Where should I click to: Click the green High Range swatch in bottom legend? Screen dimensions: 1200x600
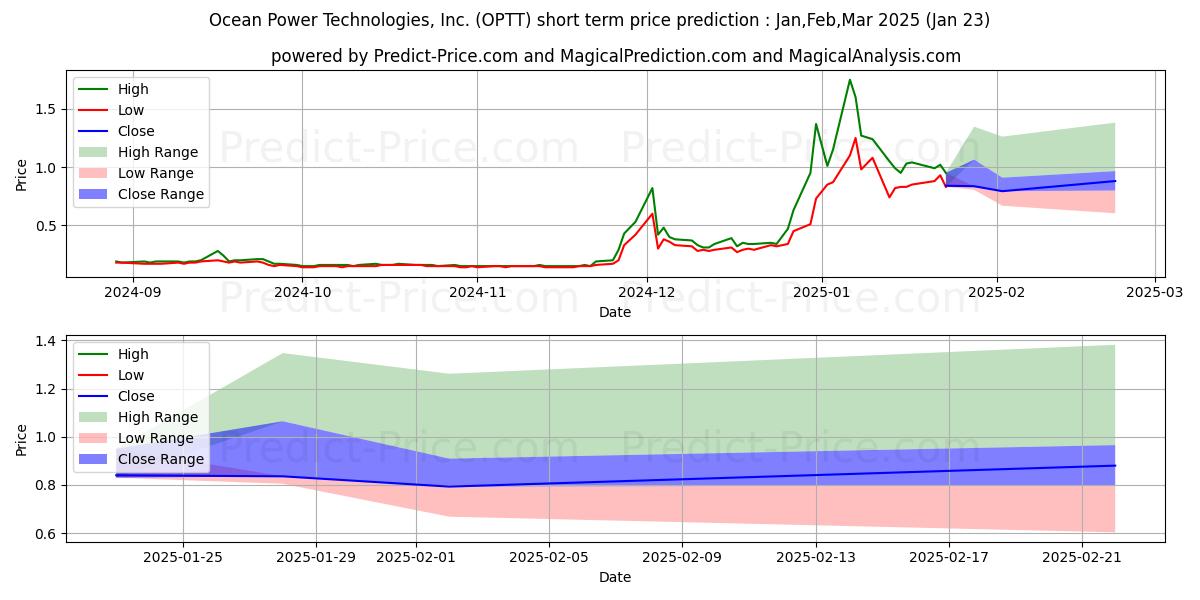(x=96, y=417)
